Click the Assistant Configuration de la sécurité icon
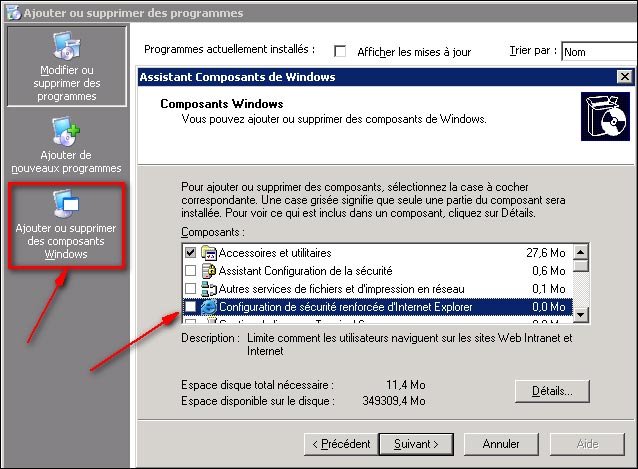Image resolution: width=638 pixels, height=469 pixels. (209, 271)
